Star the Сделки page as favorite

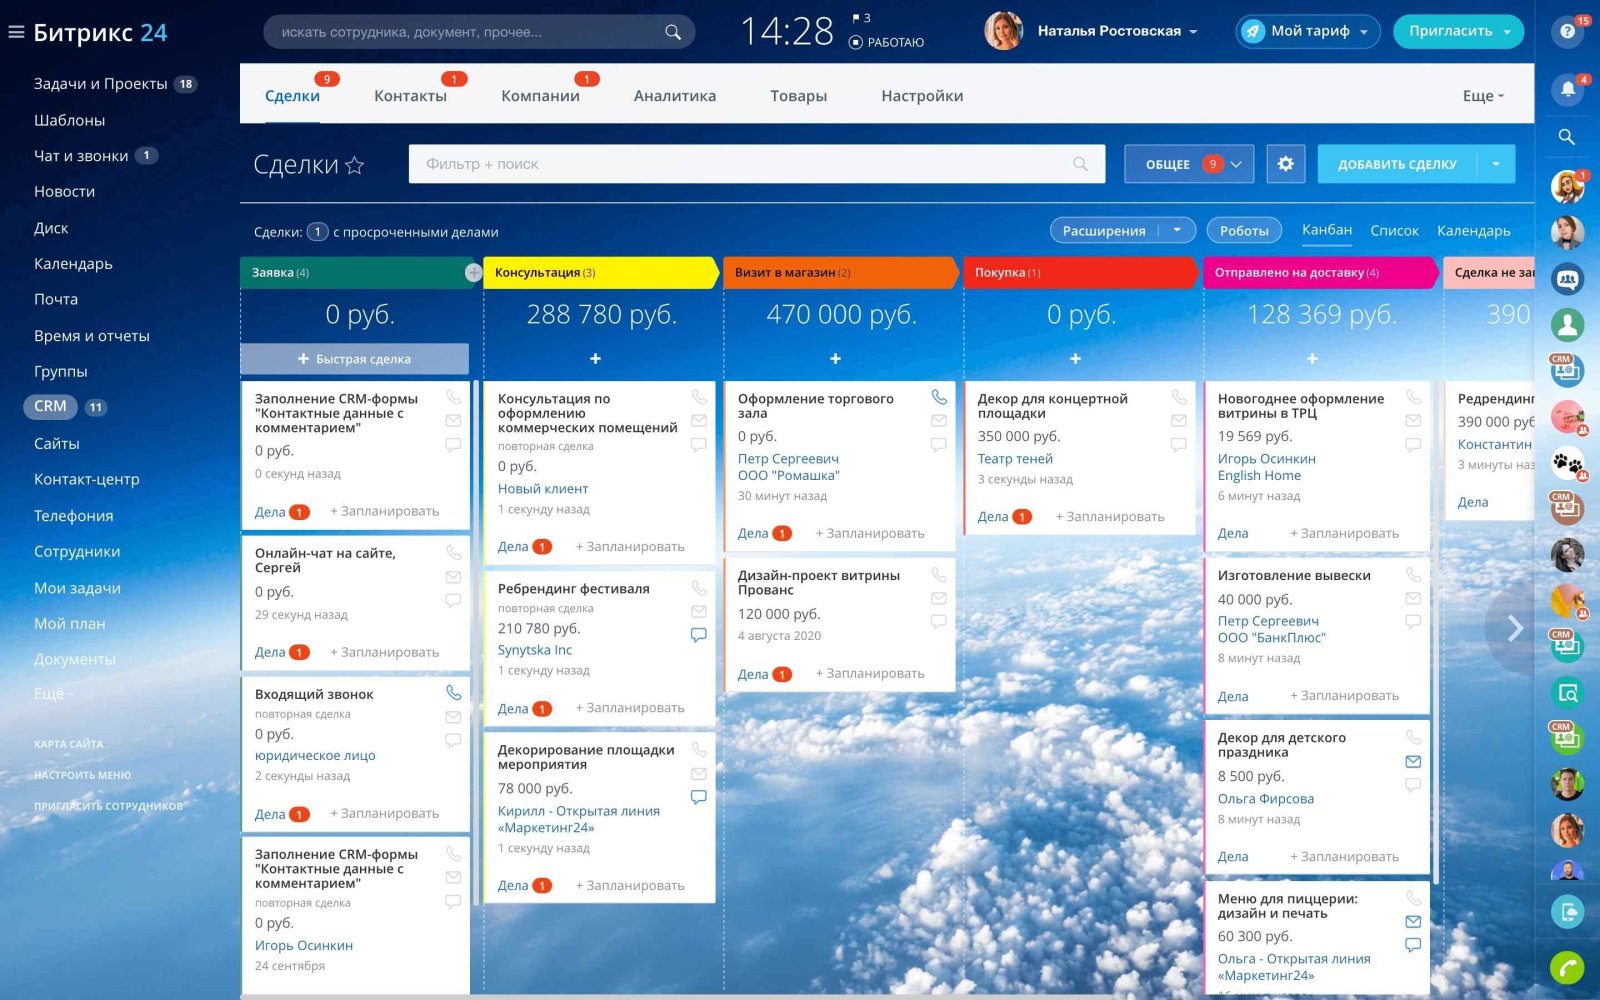click(x=354, y=166)
